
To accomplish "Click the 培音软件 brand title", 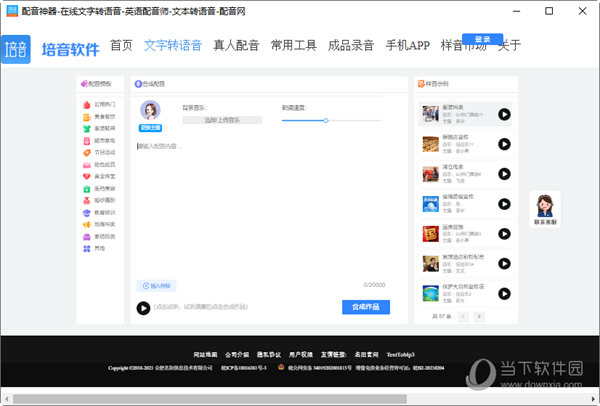I will (x=70, y=50).
